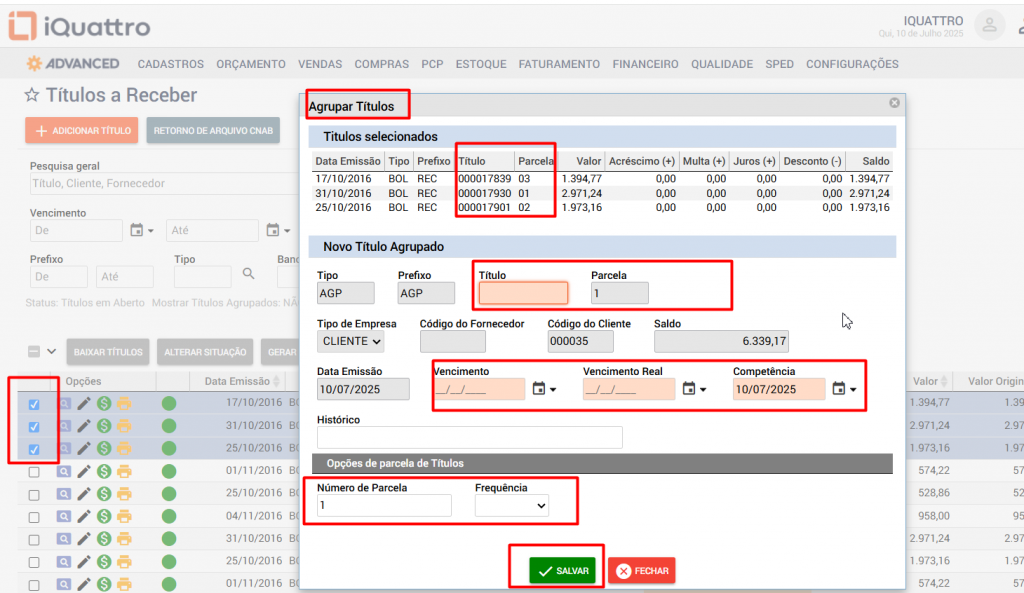Open the user profile avatar

pyautogui.click(x=989, y=25)
